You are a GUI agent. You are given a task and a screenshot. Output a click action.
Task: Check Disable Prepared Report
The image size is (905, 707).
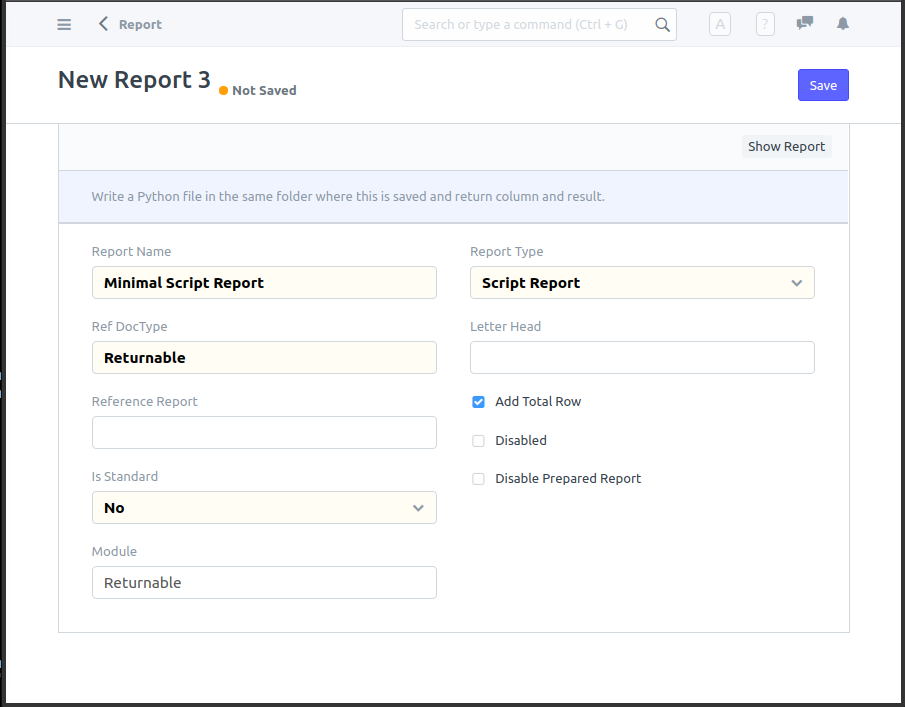(478, 478)
